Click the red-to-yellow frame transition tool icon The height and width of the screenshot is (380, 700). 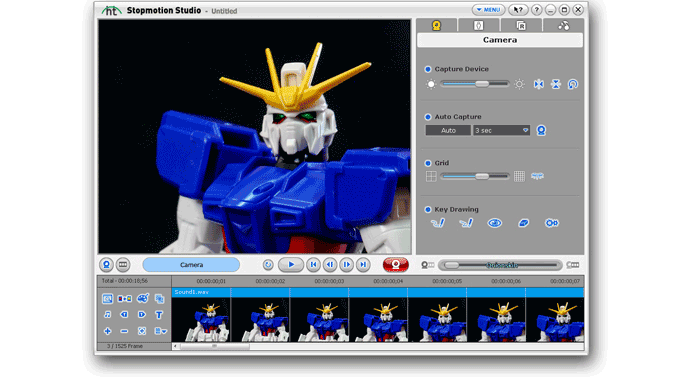[125, 299]
